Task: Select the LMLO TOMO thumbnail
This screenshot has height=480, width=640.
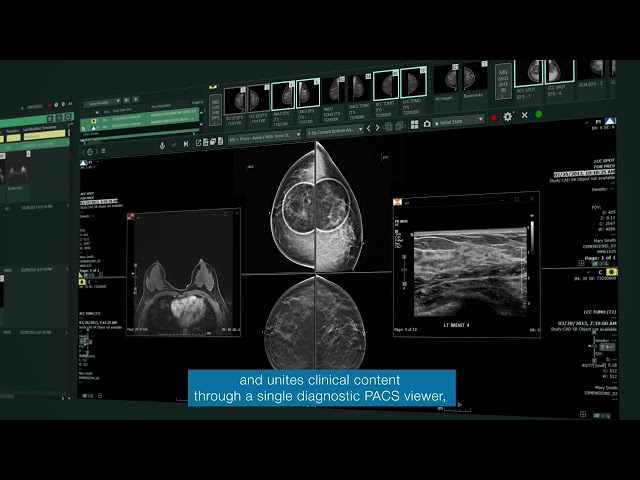Action: point(360,88)
